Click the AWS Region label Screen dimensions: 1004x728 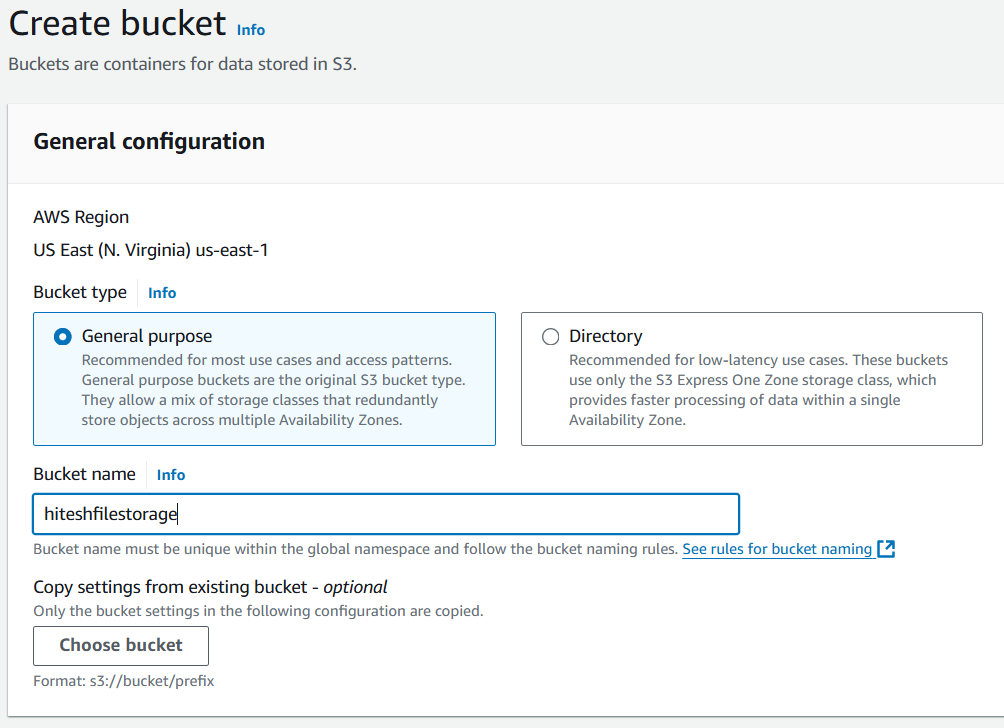[x=81, y=217]
